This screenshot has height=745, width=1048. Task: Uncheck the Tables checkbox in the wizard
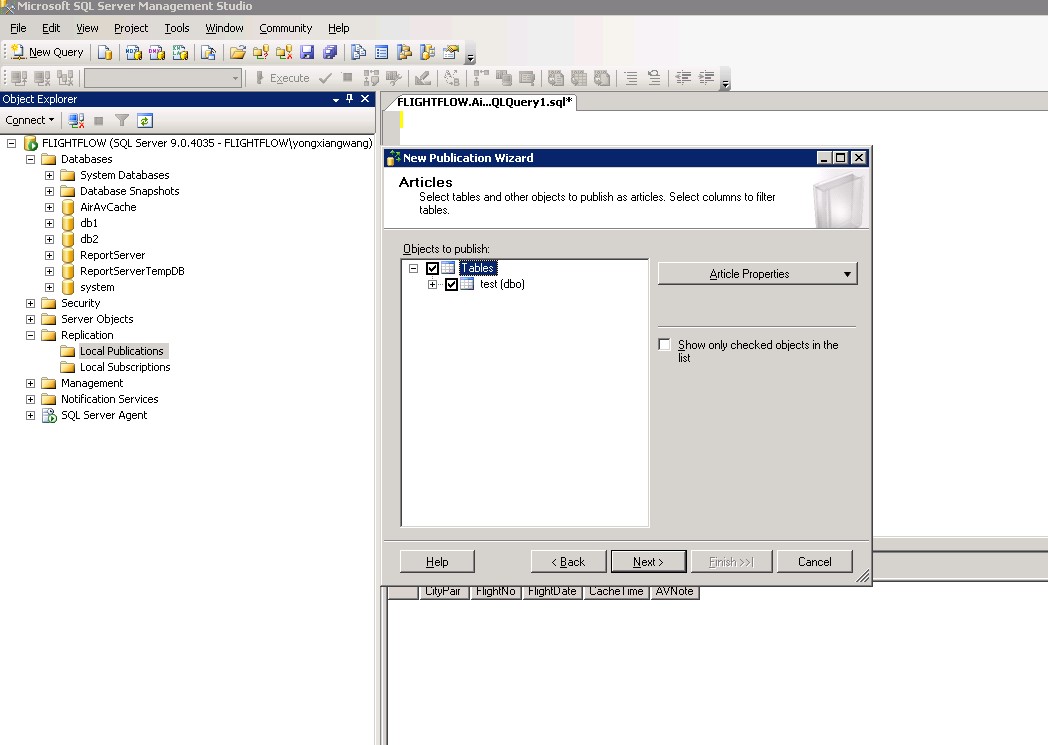(x=432, y=268)
